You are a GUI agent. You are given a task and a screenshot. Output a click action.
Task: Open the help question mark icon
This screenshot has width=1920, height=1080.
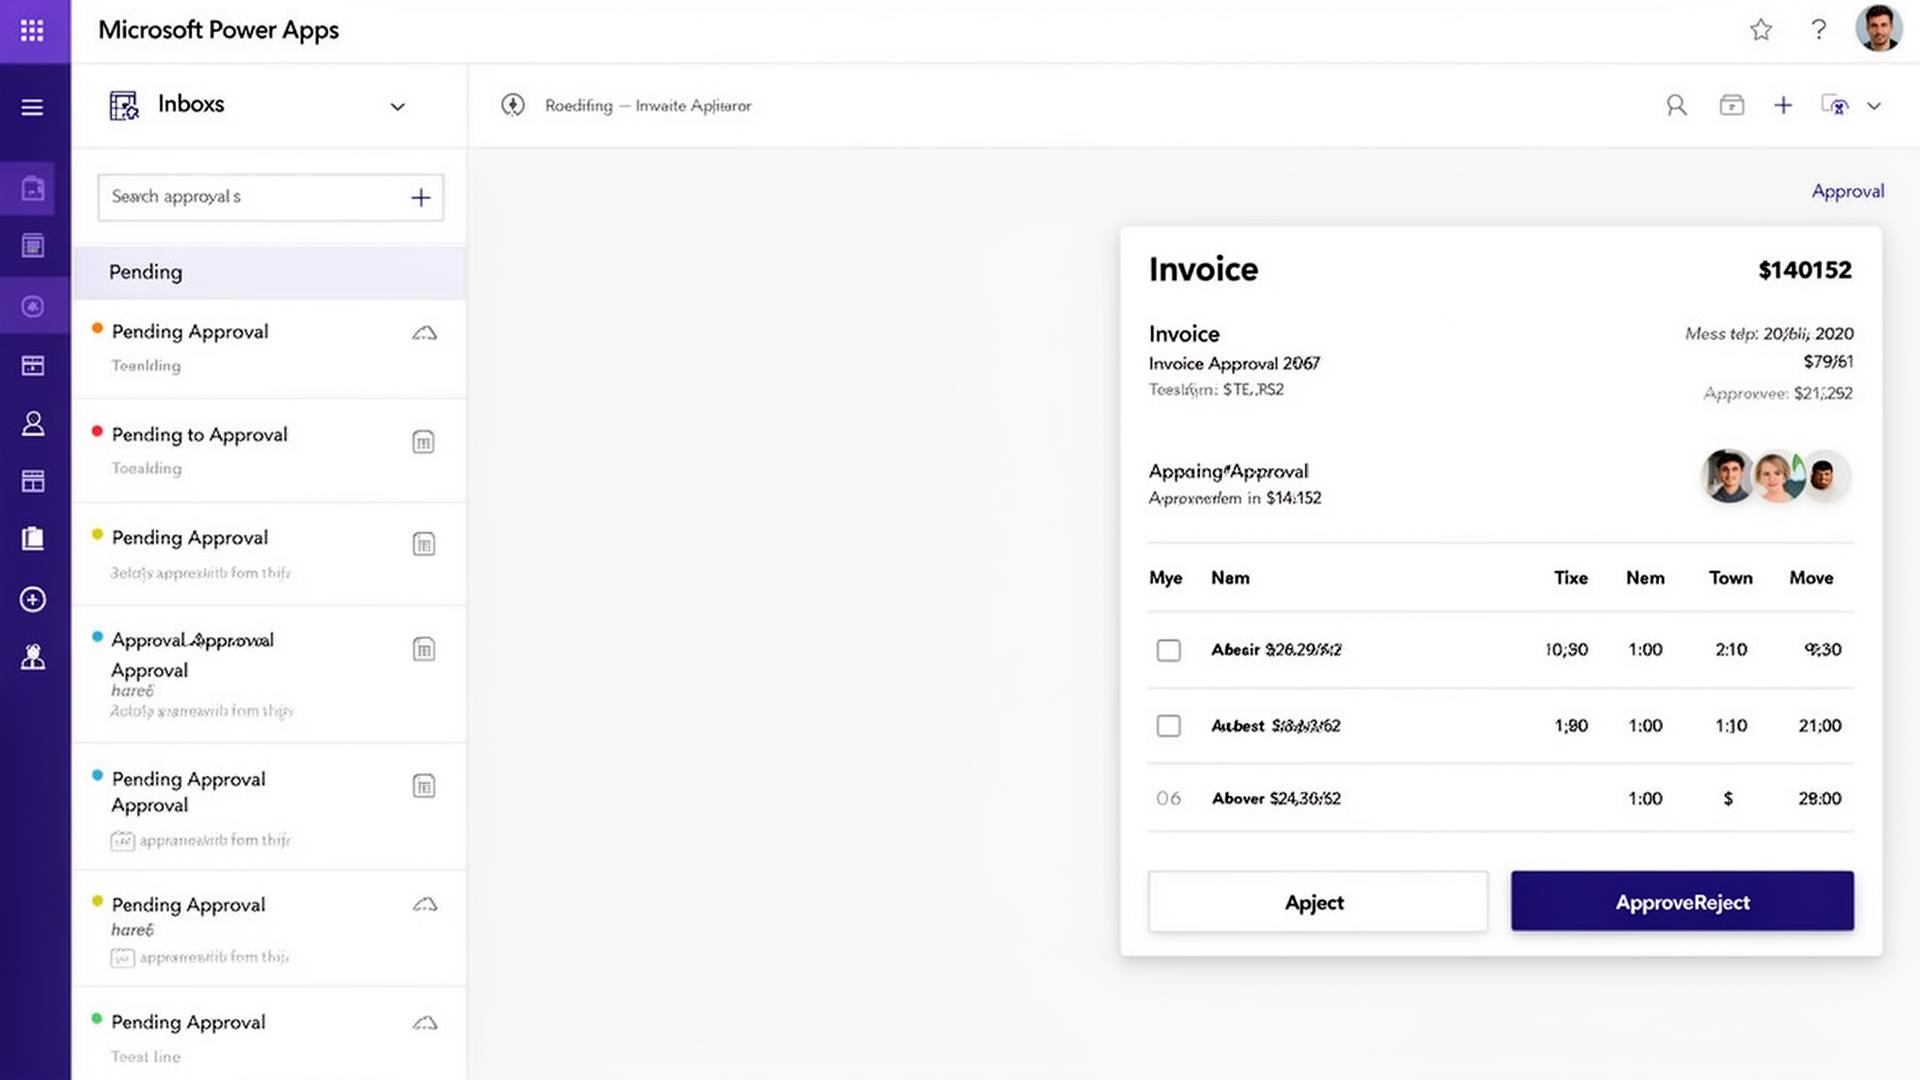(x=1819, y=30)
